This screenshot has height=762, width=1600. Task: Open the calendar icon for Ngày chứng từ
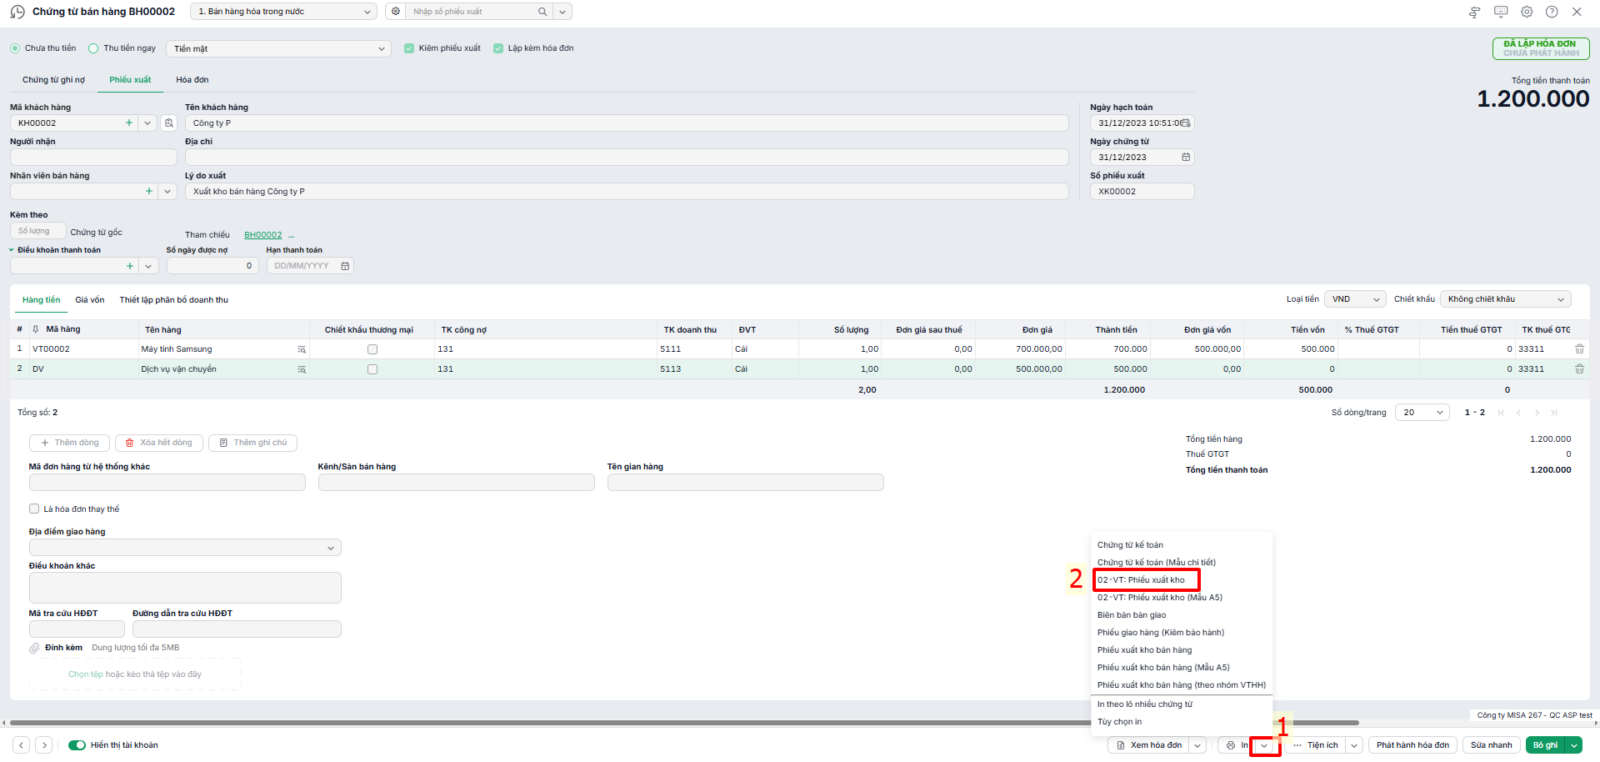click(x=1186, y=157)
